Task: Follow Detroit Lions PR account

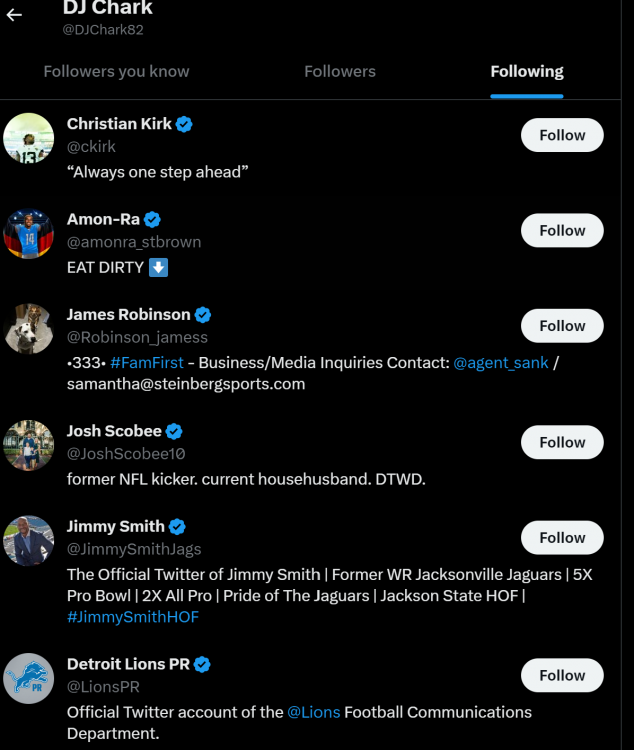Action: pyautogui.click(x=562, y=675)
